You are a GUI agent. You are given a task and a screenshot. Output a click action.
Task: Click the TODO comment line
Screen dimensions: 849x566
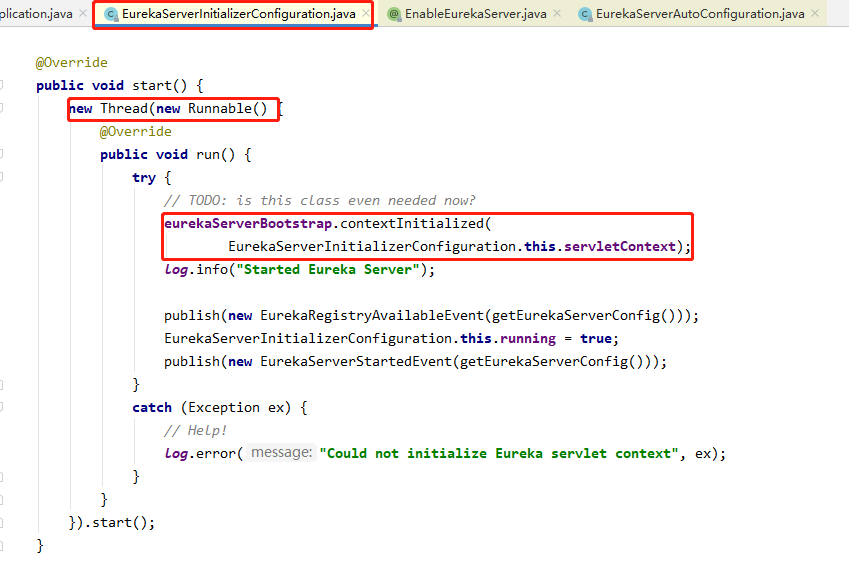coord(319,200)
